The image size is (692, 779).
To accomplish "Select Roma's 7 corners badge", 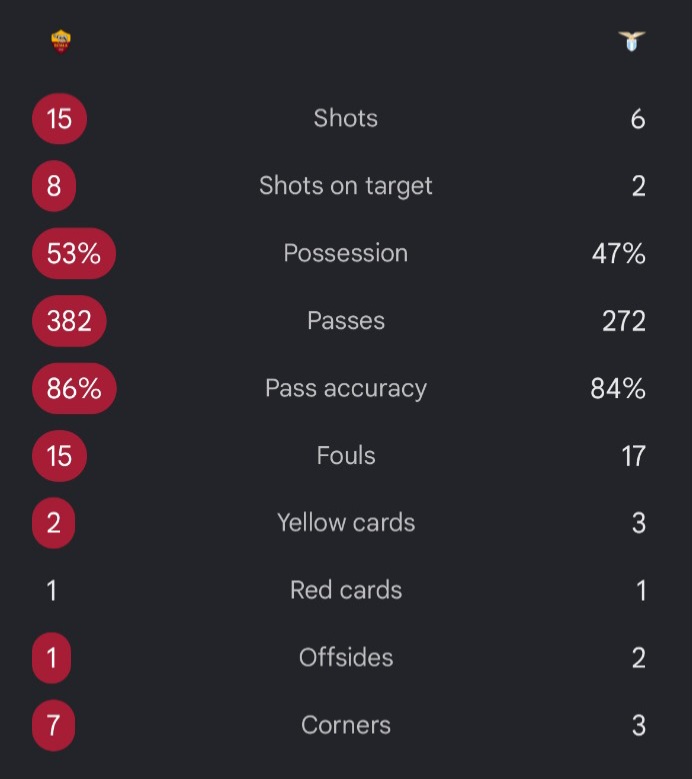I will (x=54, y=725).
